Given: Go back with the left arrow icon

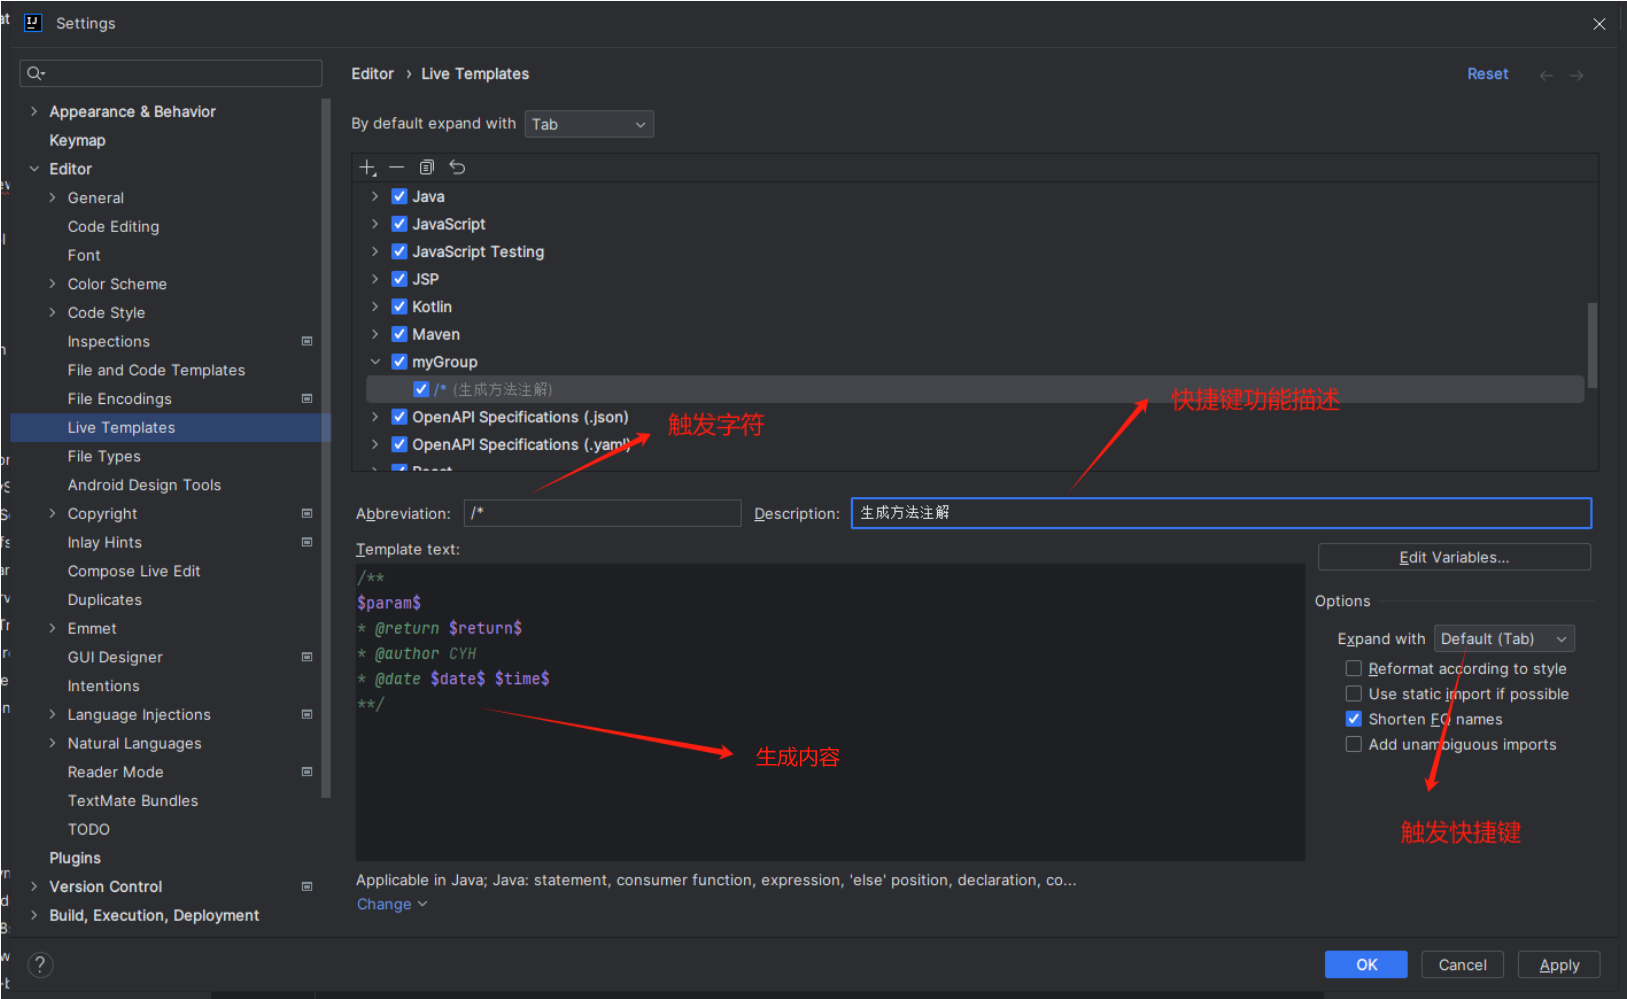Looking at the screenshot, I should pyautogui.click(x=1546, y=75).
